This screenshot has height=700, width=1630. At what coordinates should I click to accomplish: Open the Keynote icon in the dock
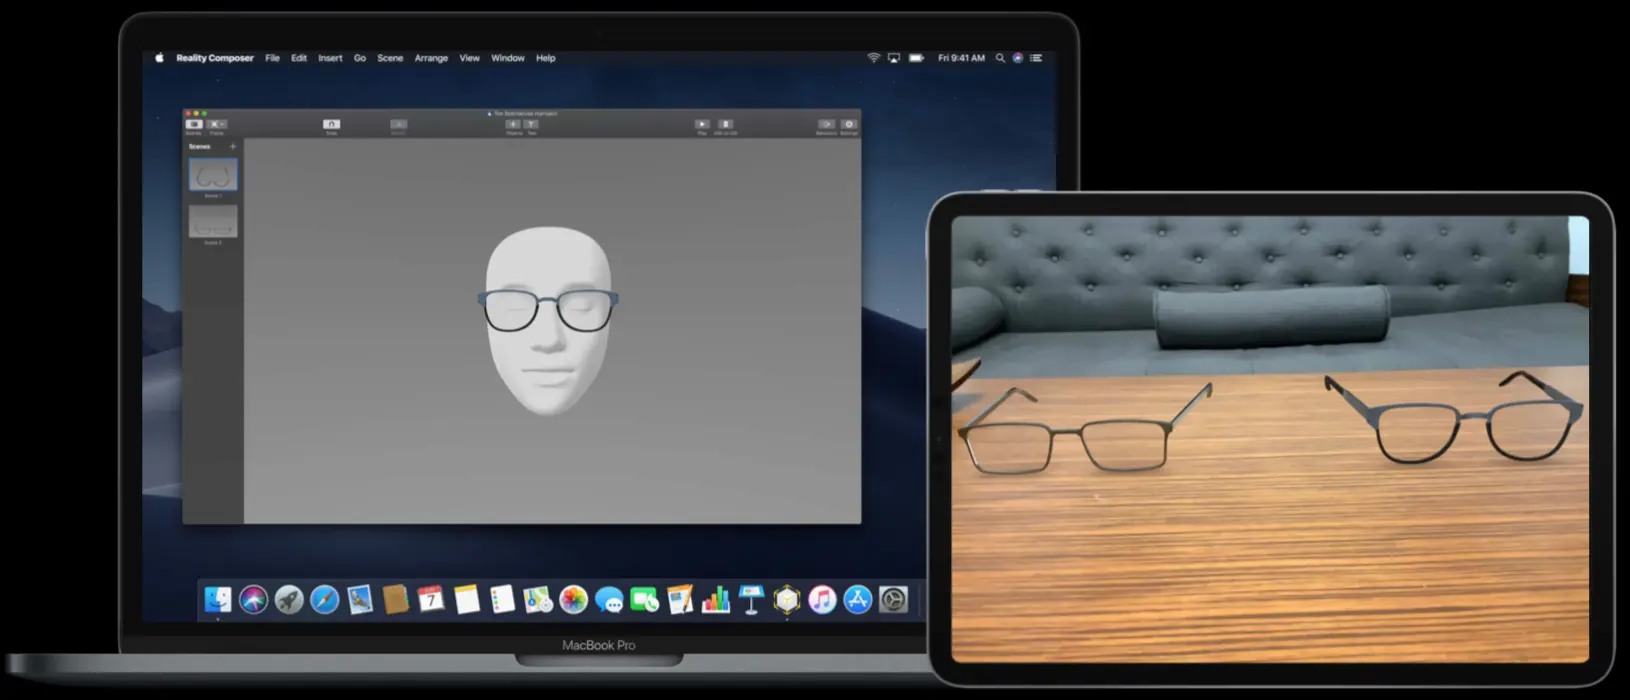click(751, 599)
